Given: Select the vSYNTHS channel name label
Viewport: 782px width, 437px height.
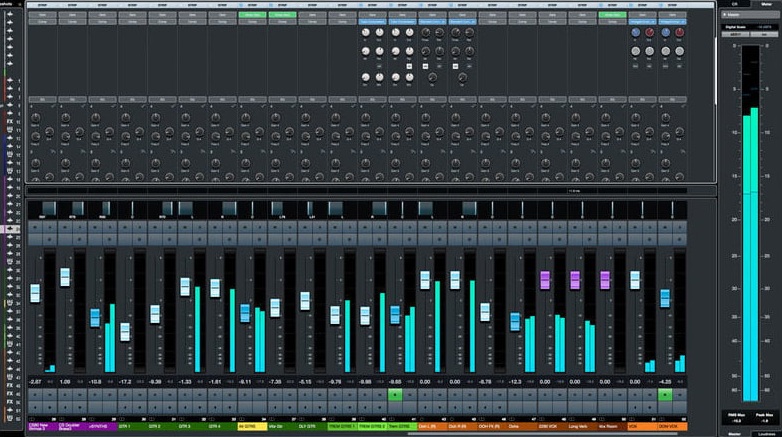Looking at the screenshot, I should click(x=102, y=427).
